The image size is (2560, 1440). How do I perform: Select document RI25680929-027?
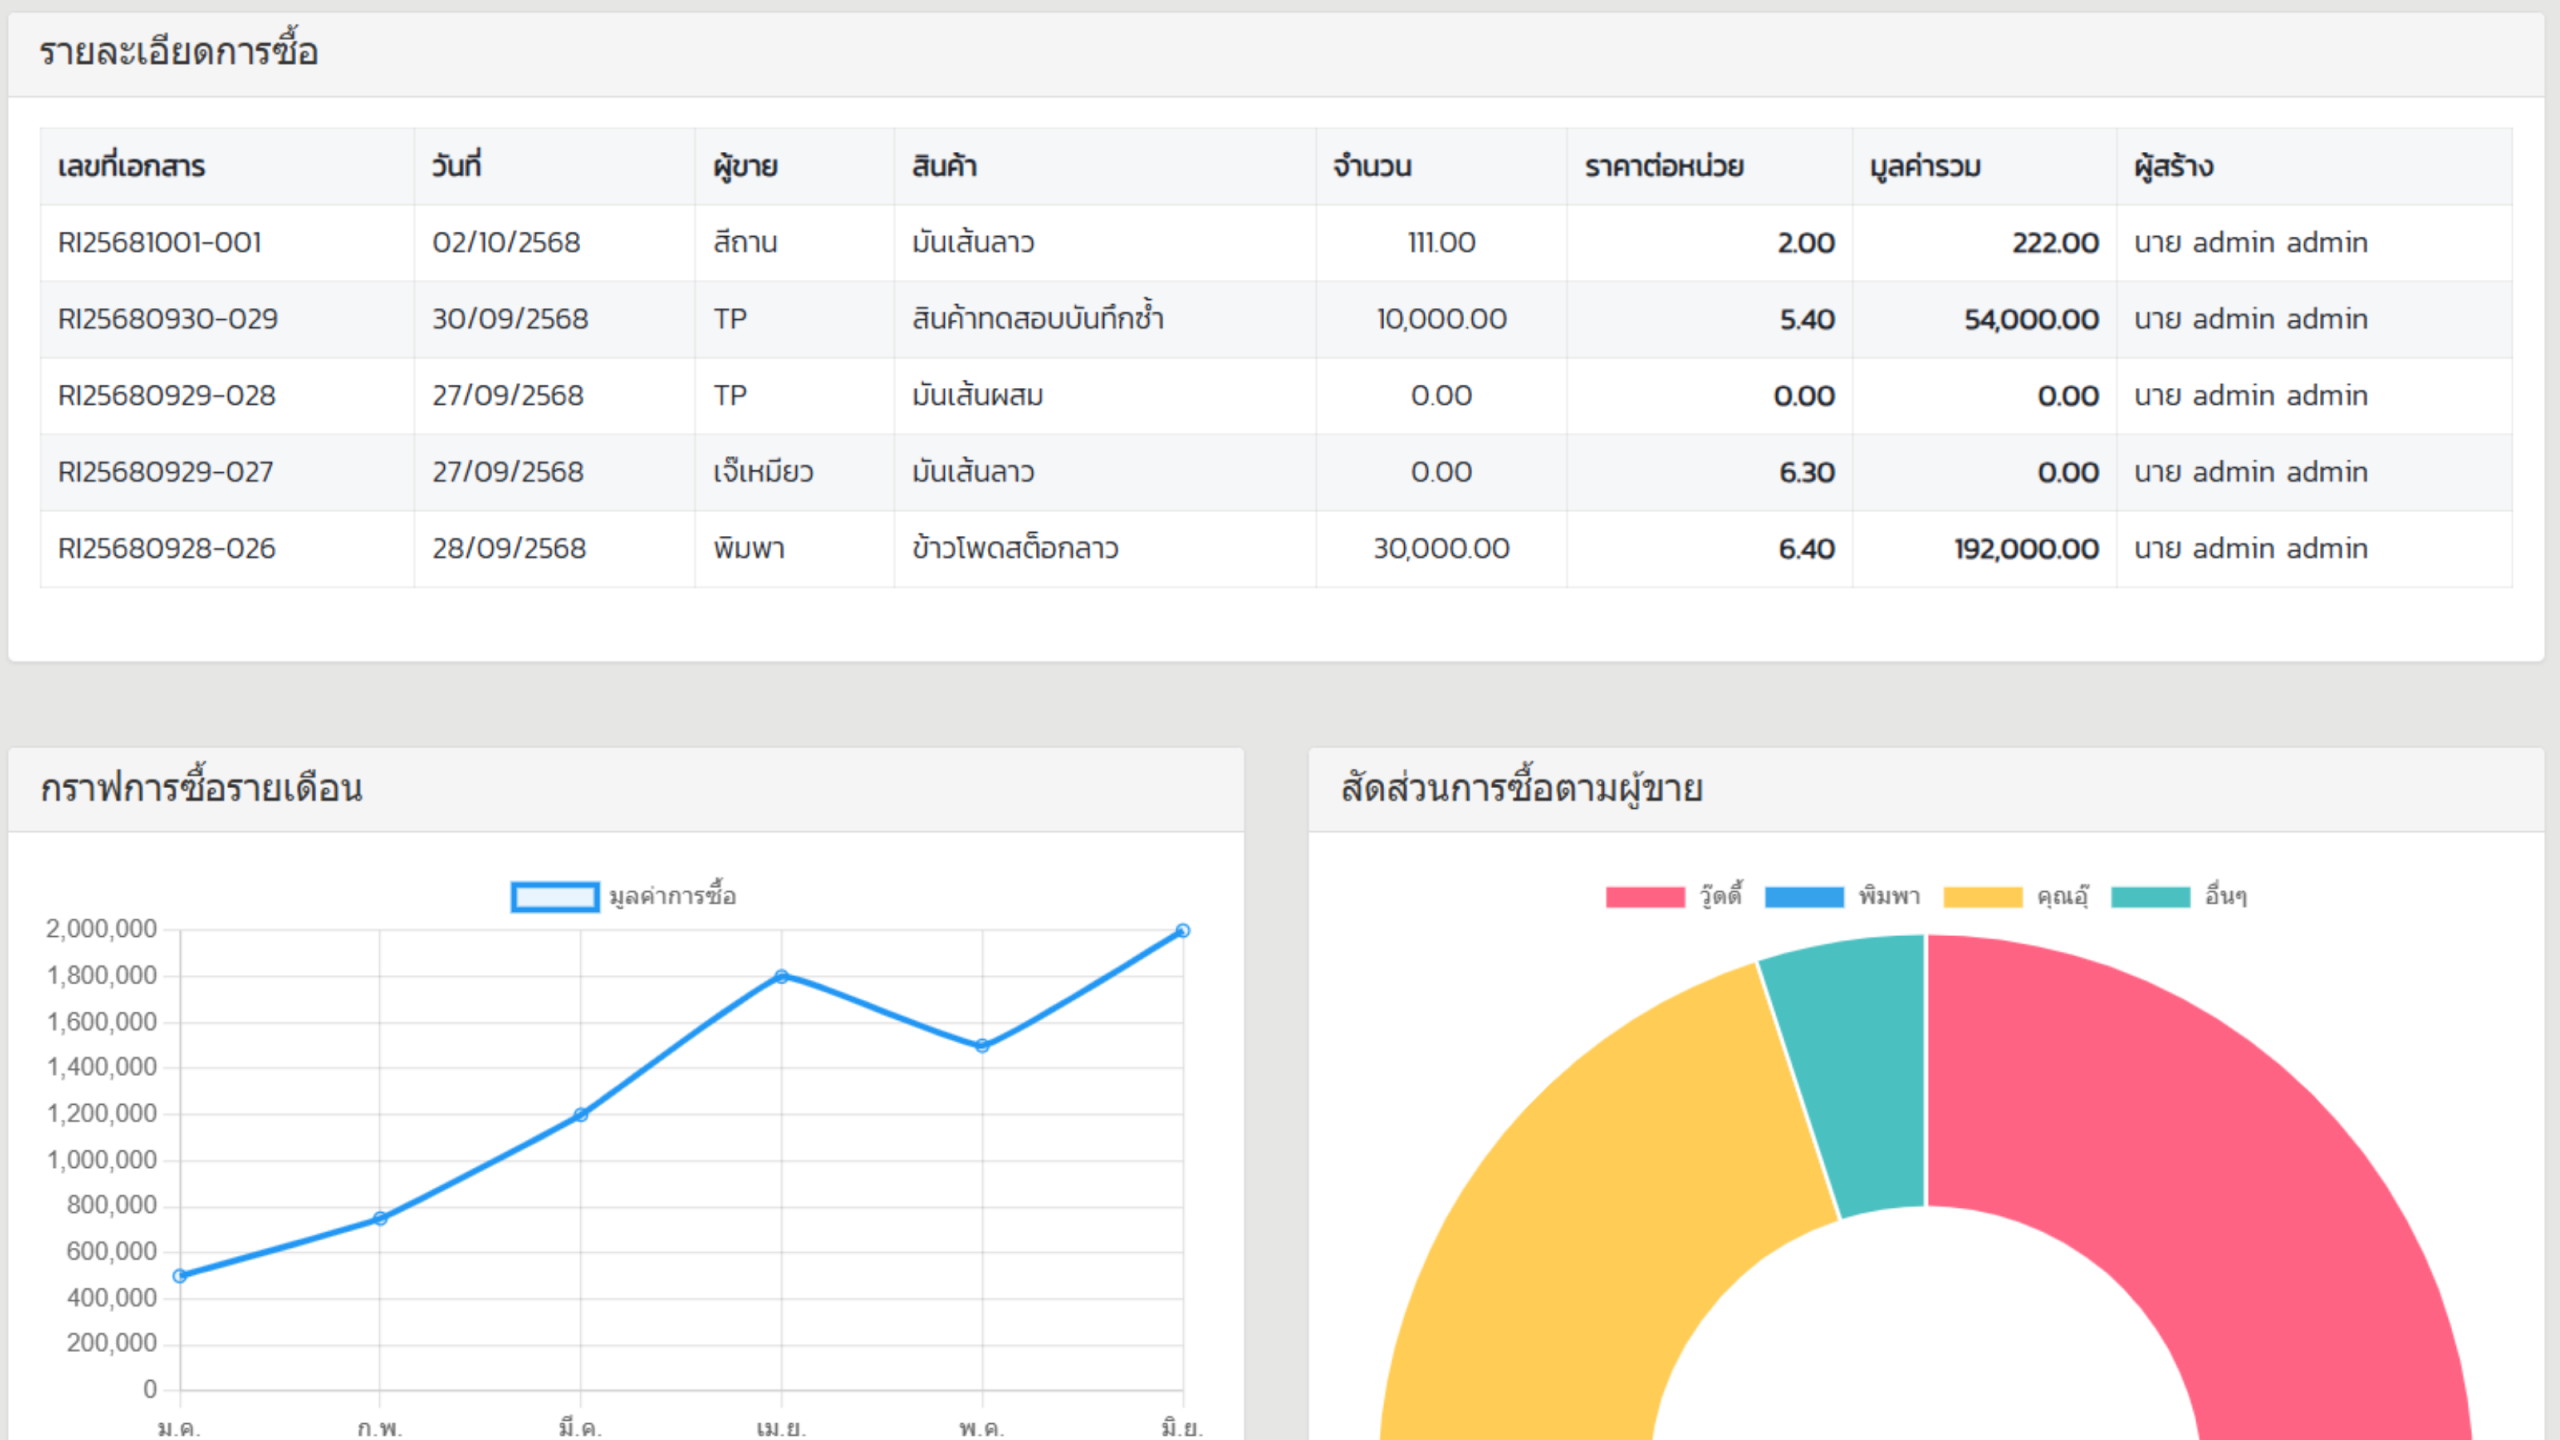(166, 472)
